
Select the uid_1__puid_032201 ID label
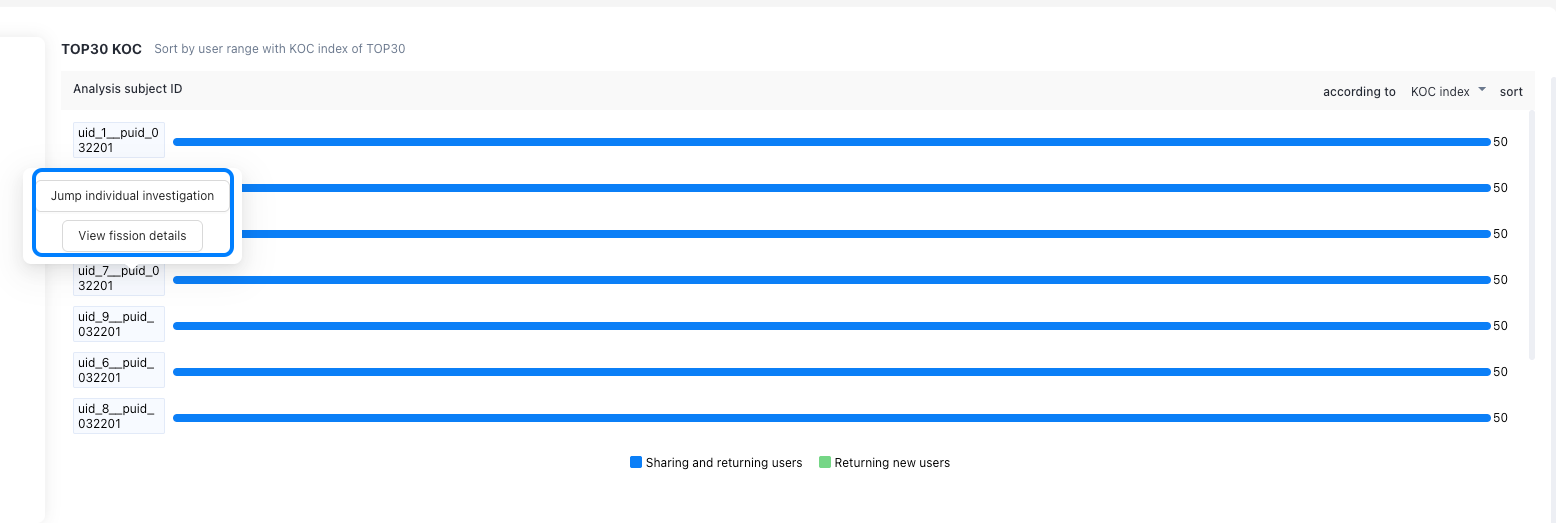pos(119,140)
